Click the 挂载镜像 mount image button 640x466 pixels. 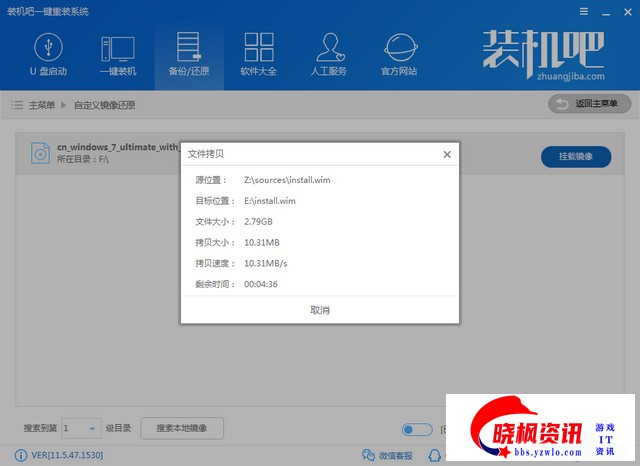575,156
